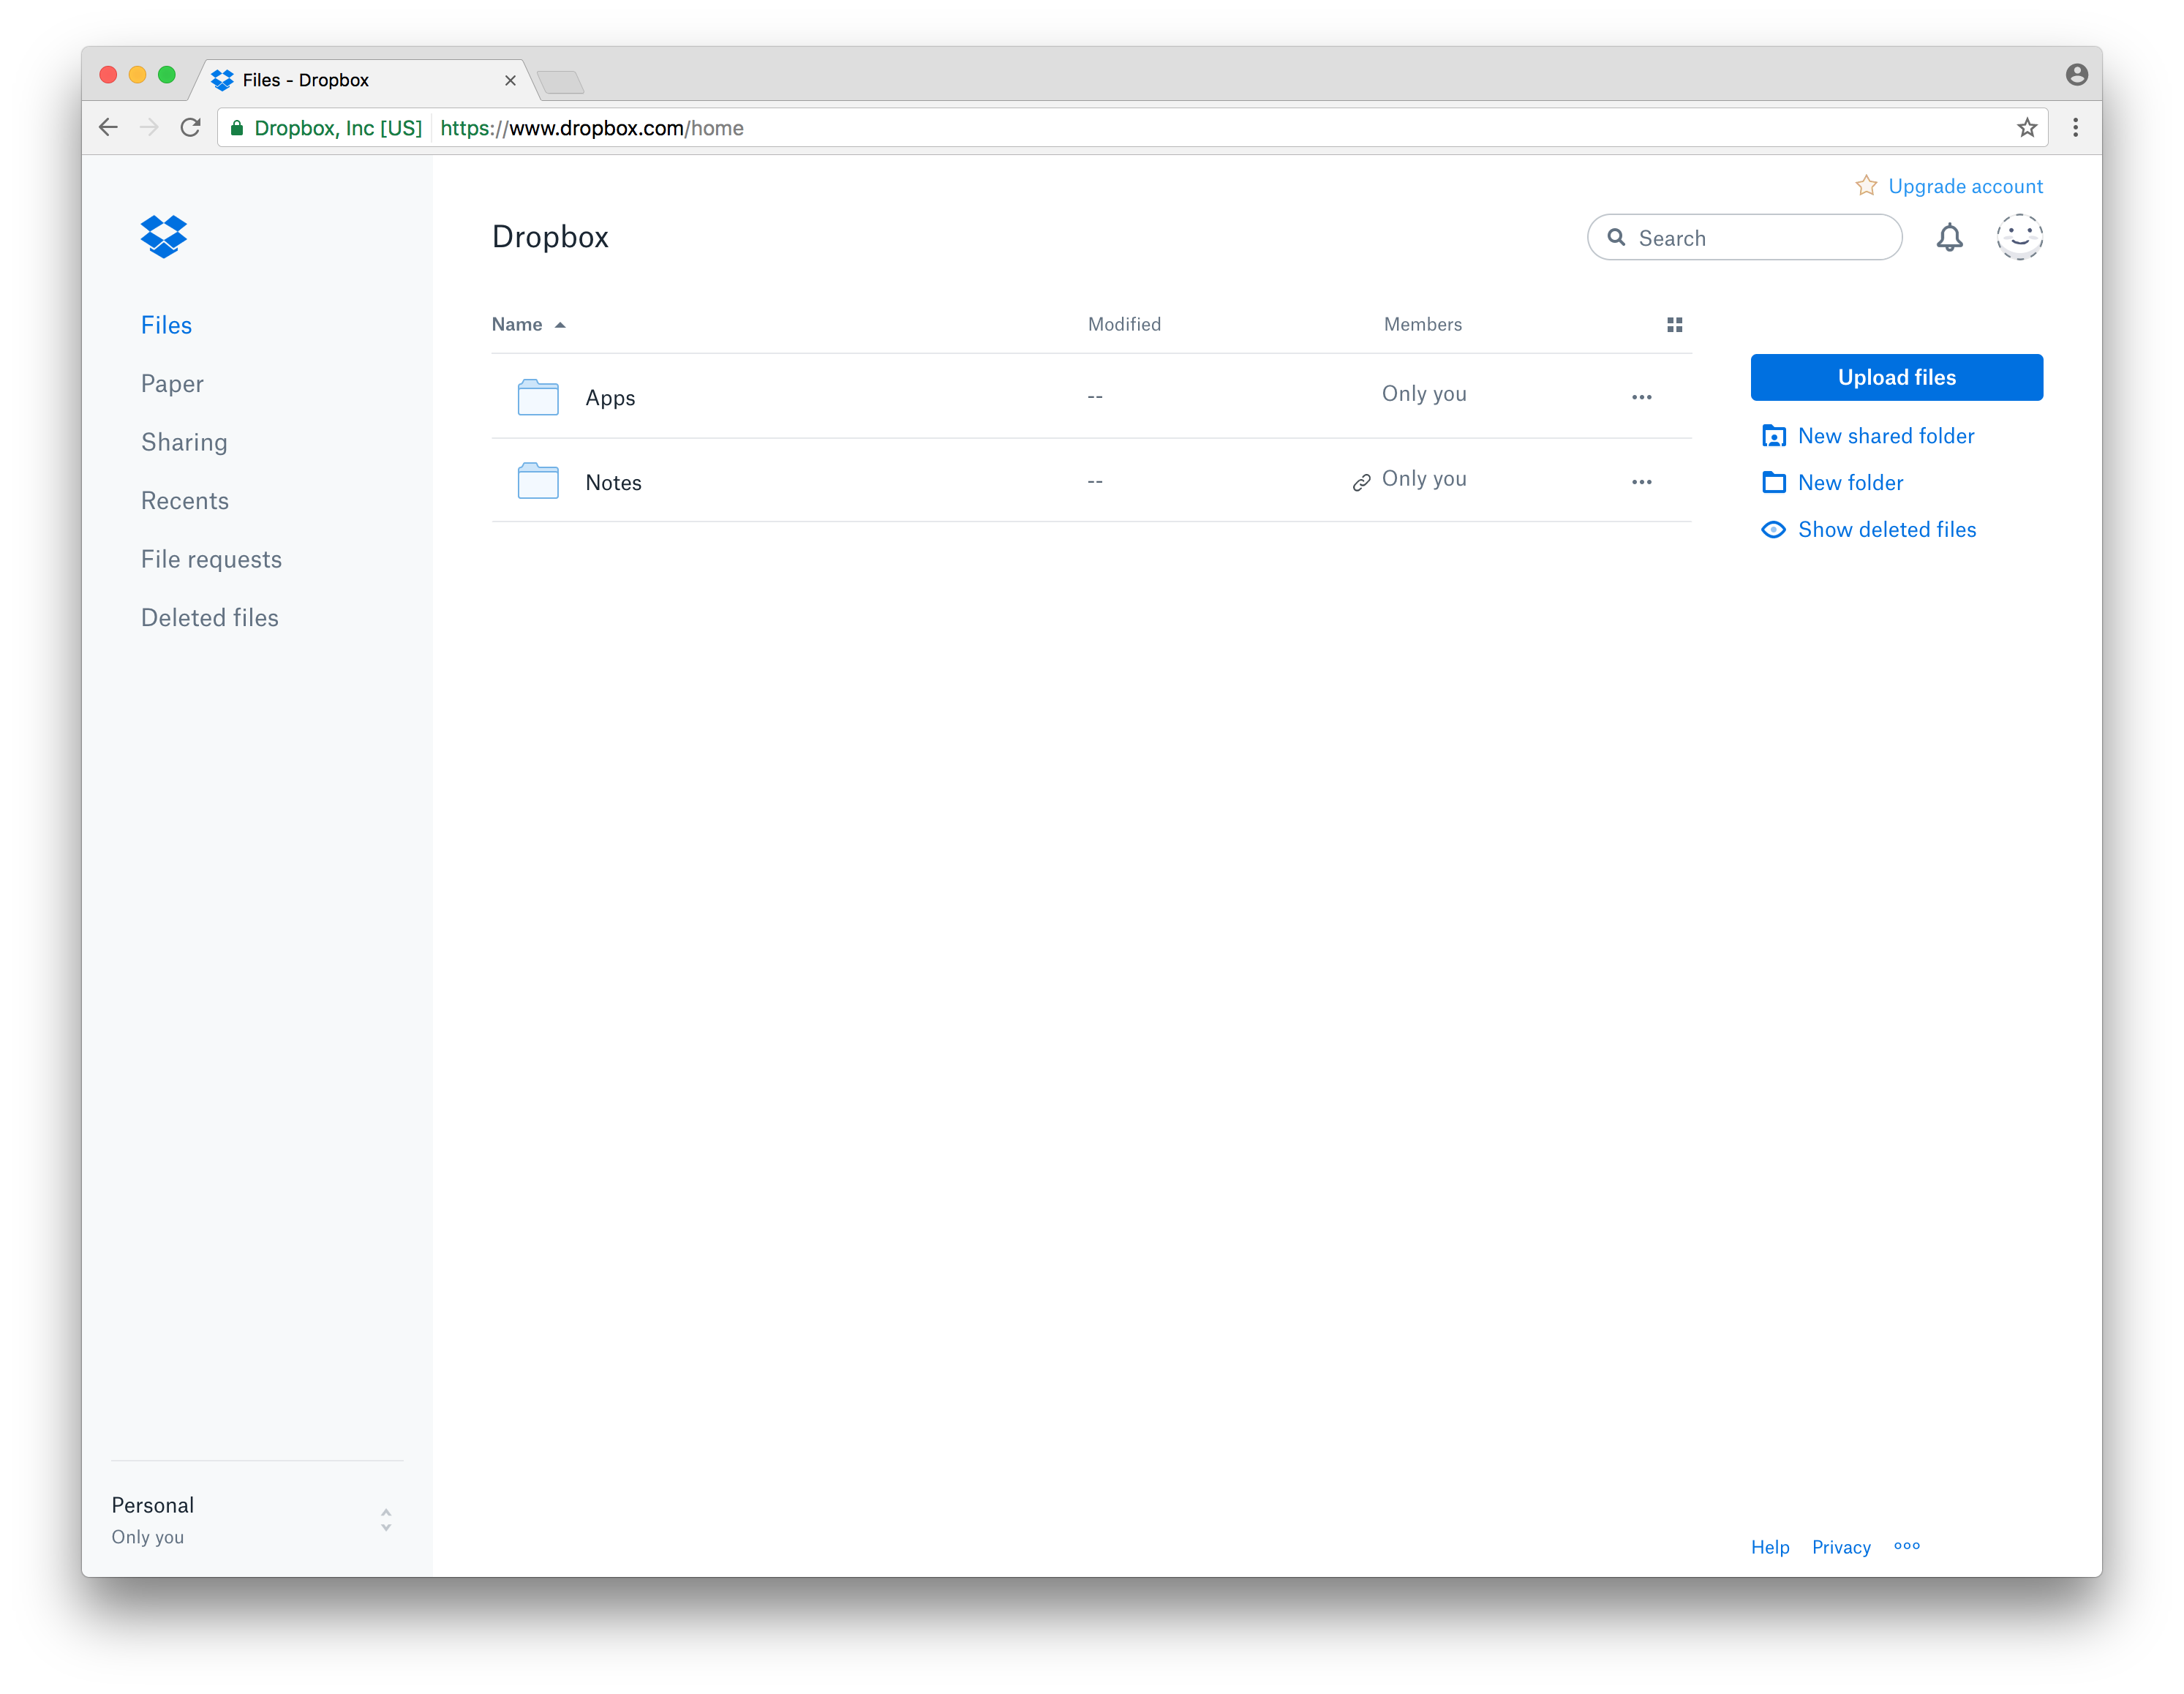2184x1694 pixels.
Task: Click the browser address bar URL
Action: pyautogui.click(x=591, y=128)
